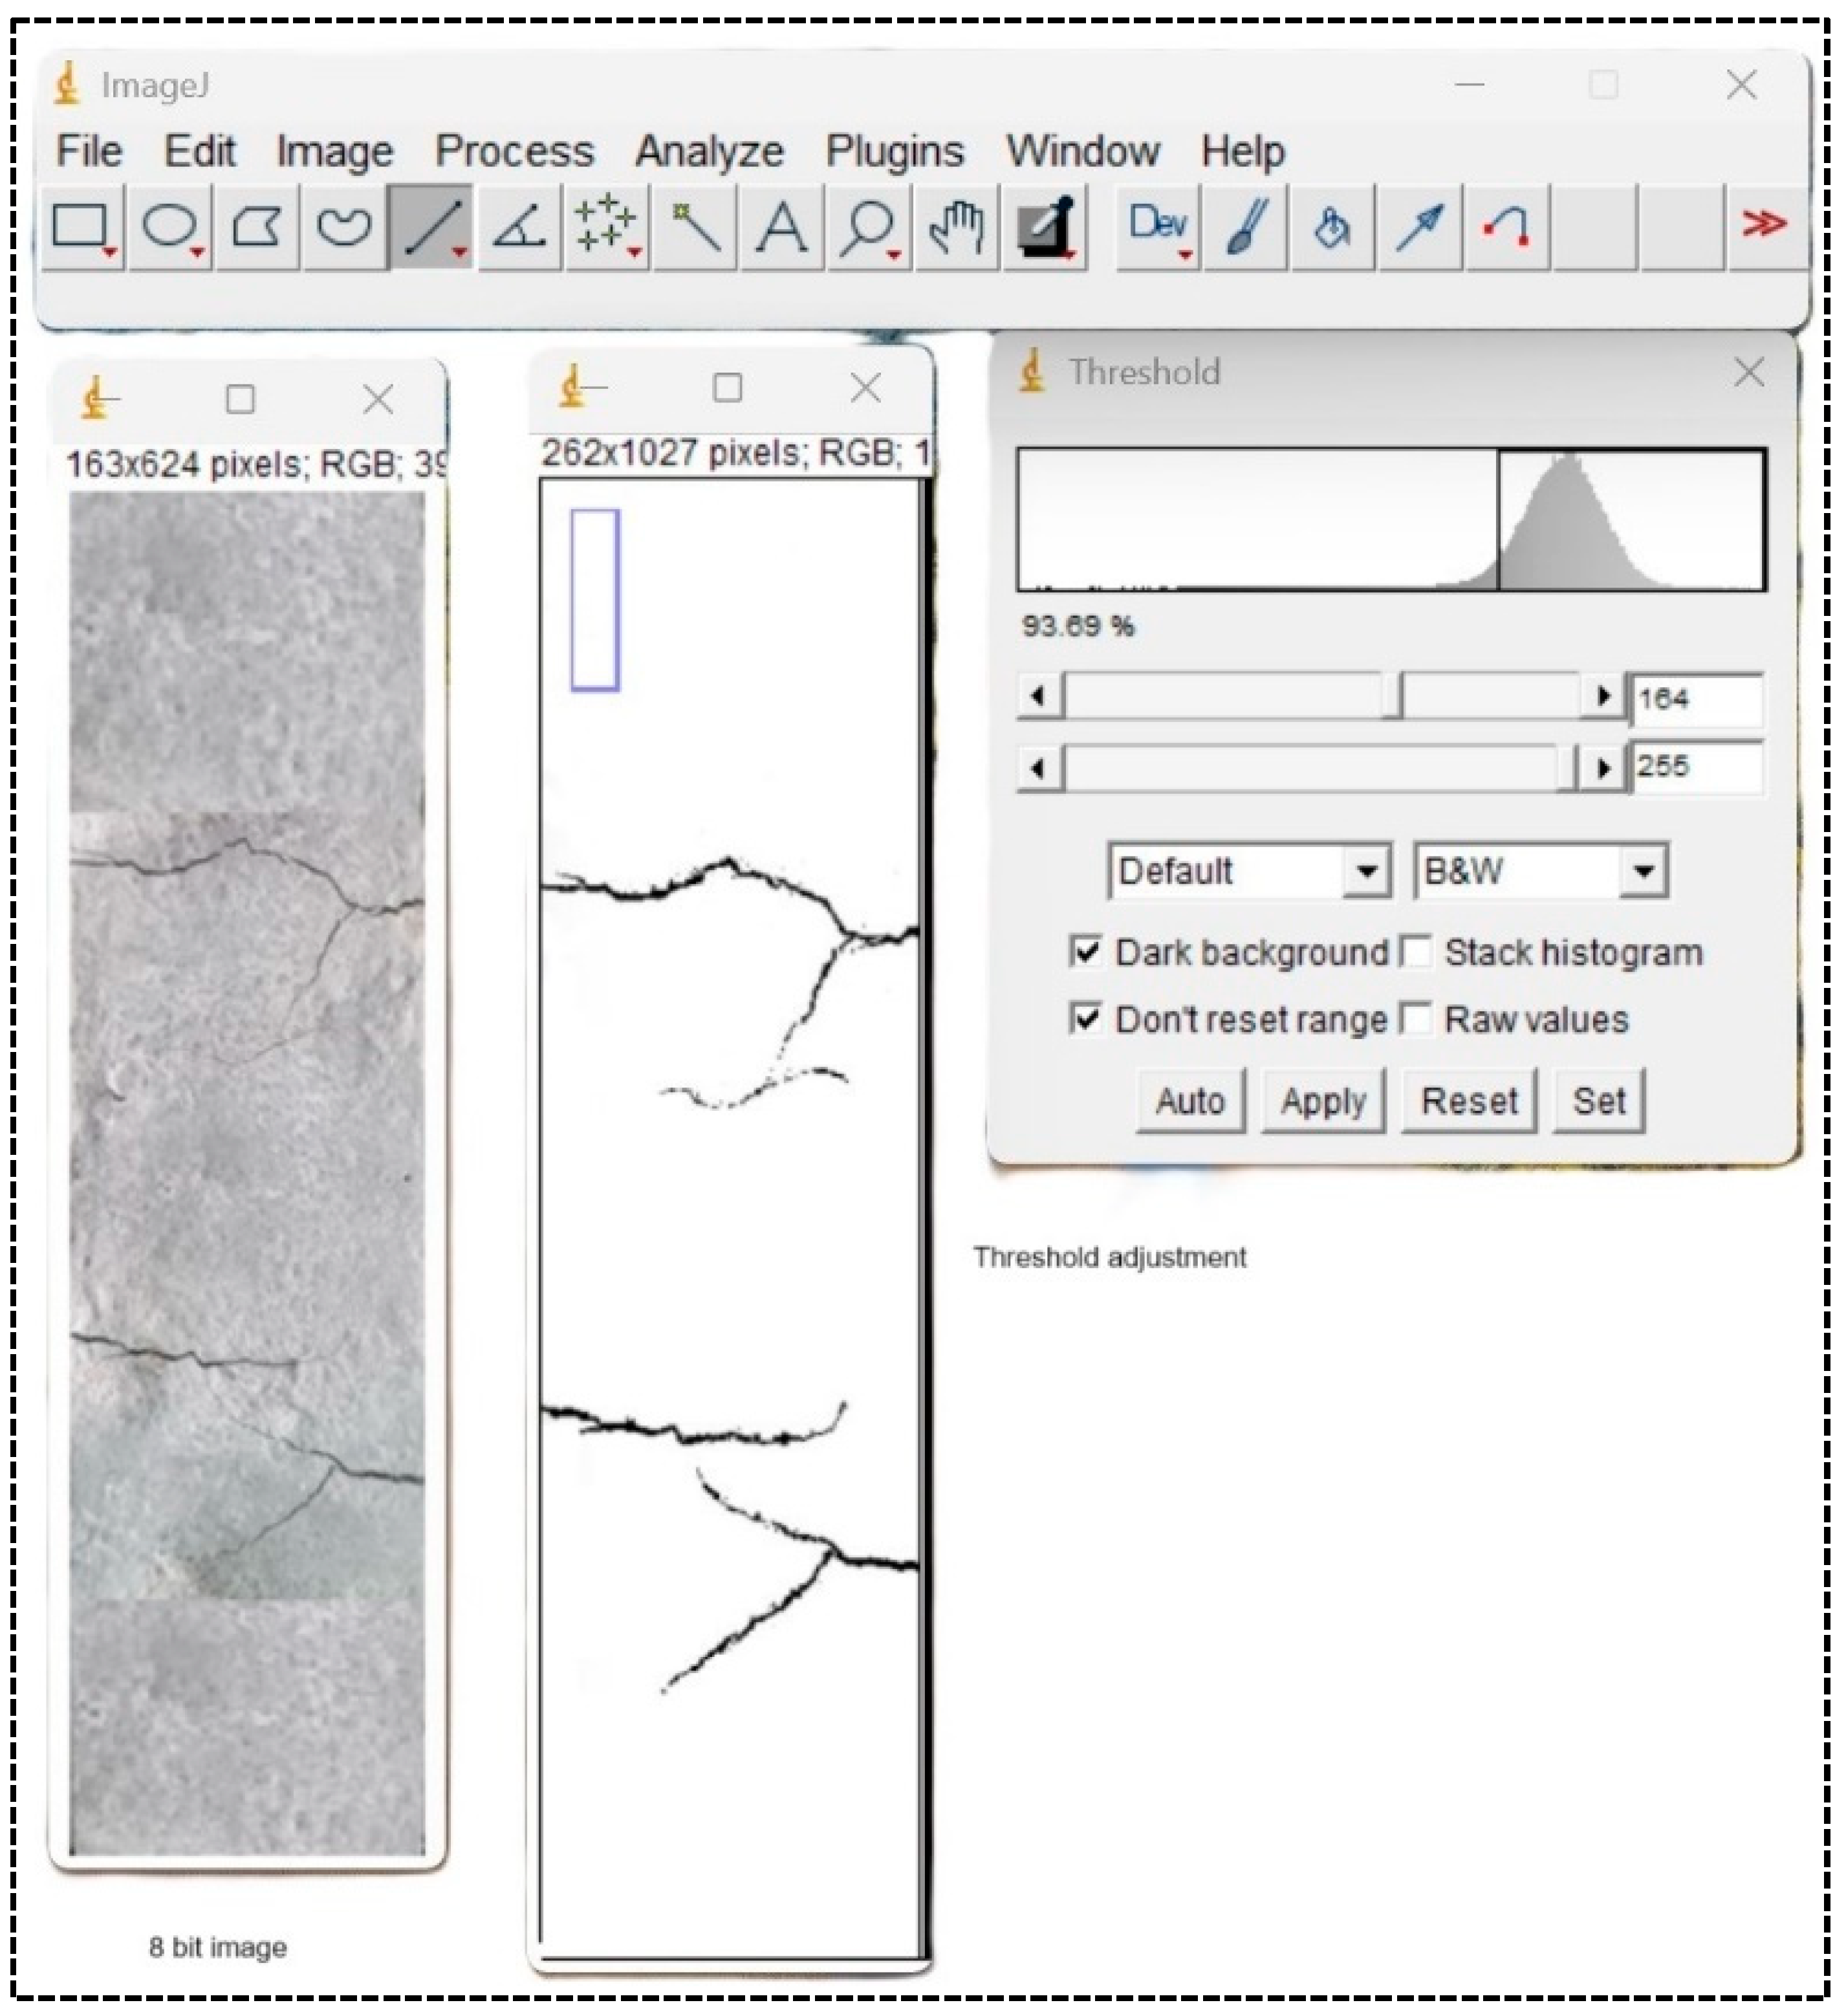Enable Stack histogram checkbox

pyautogui.click(x=1417, y=953)
